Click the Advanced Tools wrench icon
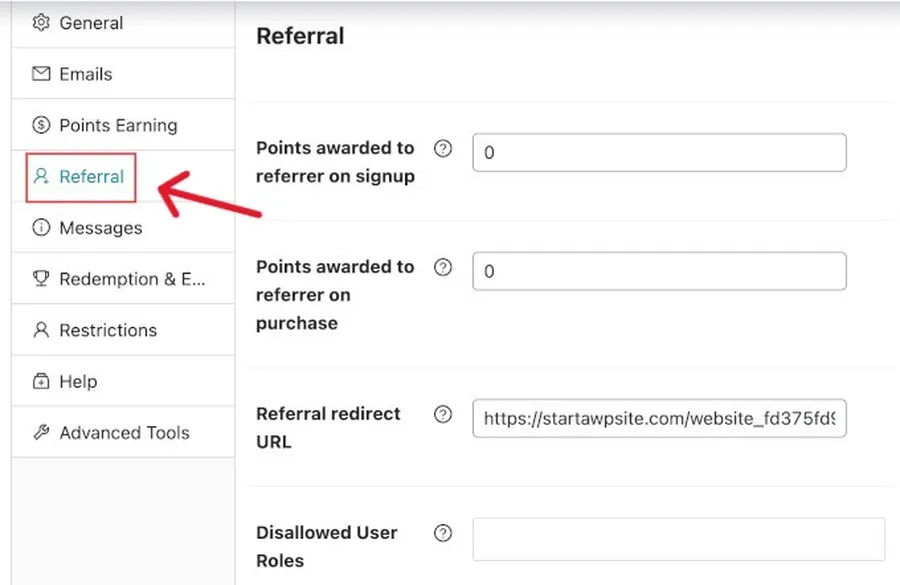 click(39, 432)
